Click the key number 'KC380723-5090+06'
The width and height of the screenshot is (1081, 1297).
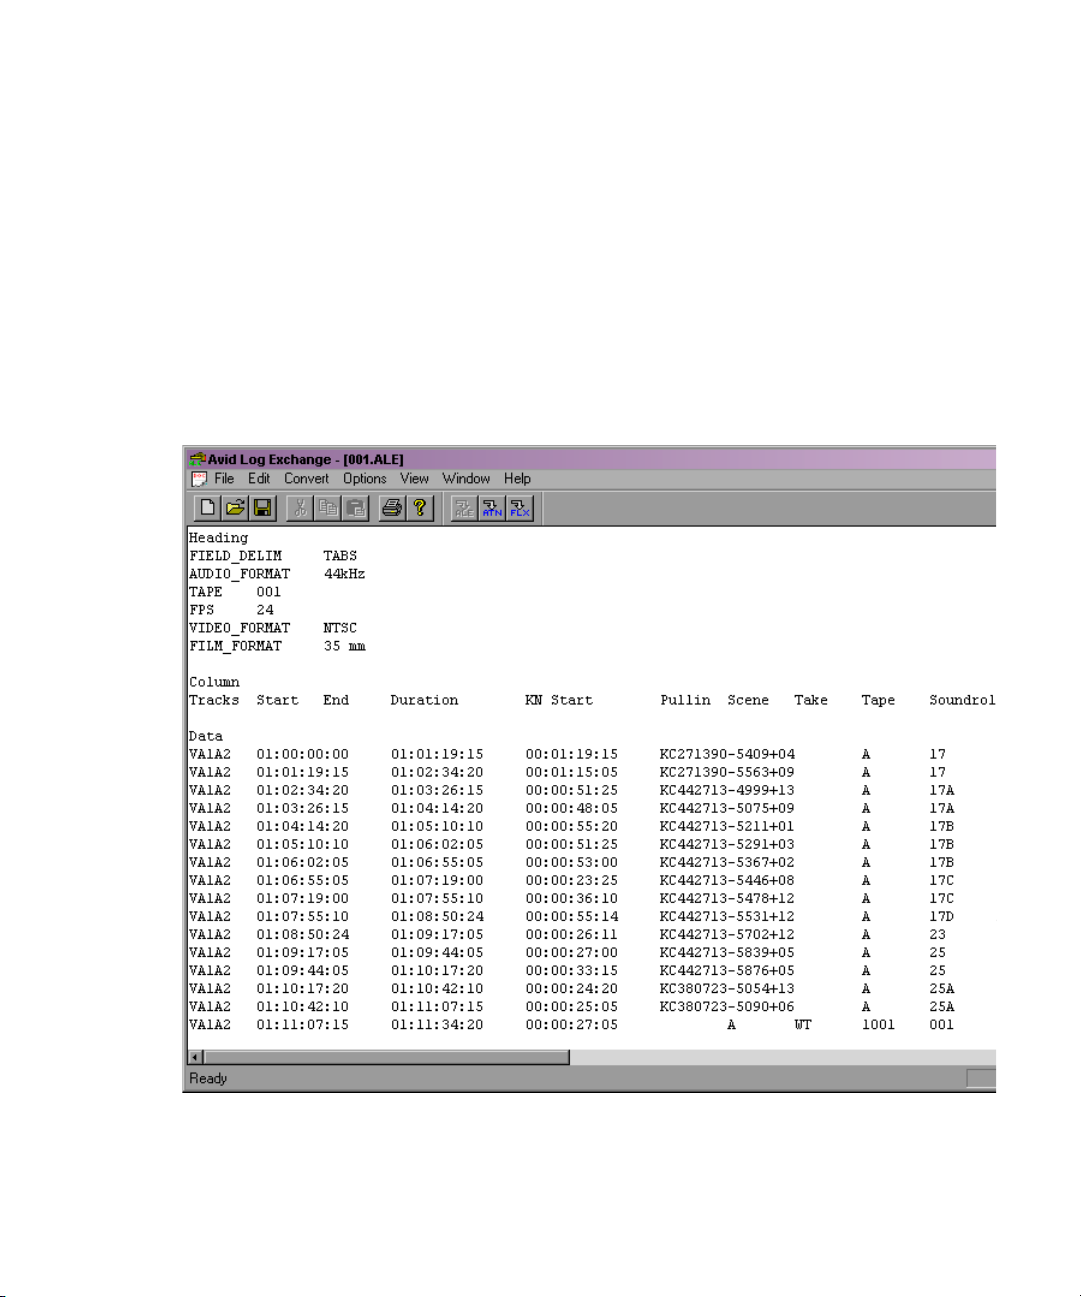click(x=727, y=1006)
